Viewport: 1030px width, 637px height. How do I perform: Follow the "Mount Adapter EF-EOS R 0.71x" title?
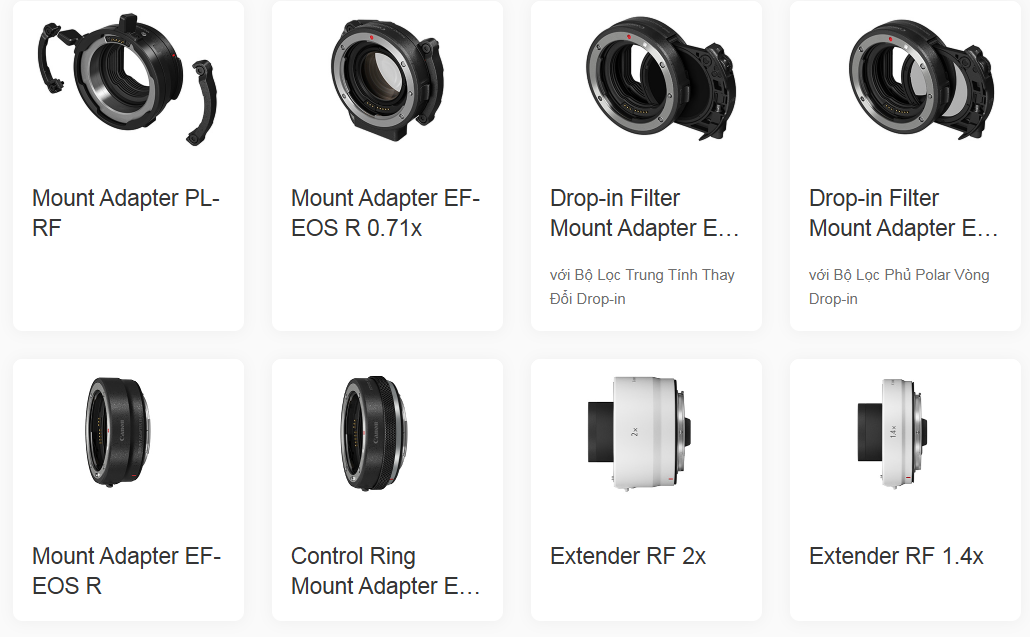pyautogui.click(x=386, y=213)
